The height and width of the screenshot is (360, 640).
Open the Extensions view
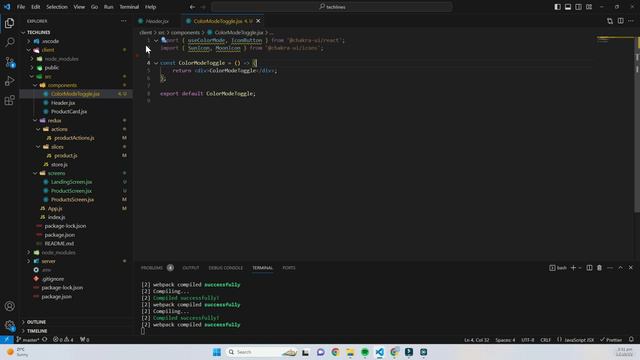(x=9, y=100)
